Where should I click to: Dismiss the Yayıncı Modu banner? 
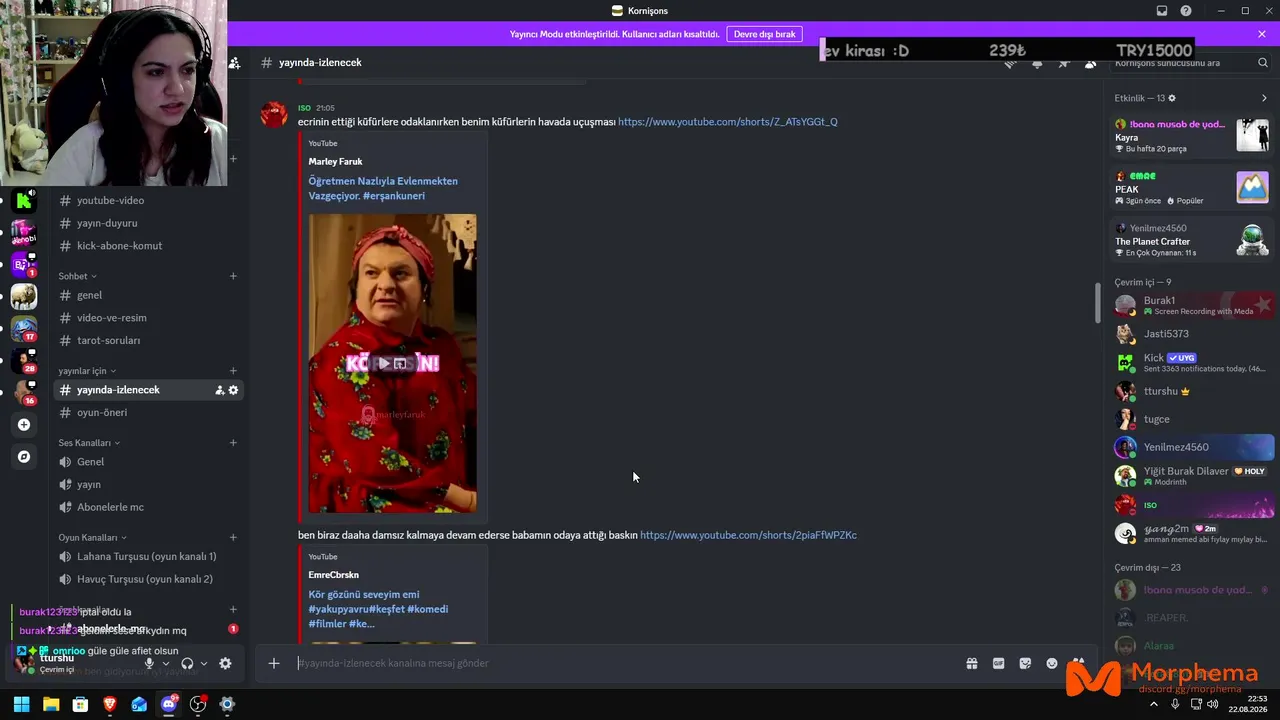point(1262,34)
